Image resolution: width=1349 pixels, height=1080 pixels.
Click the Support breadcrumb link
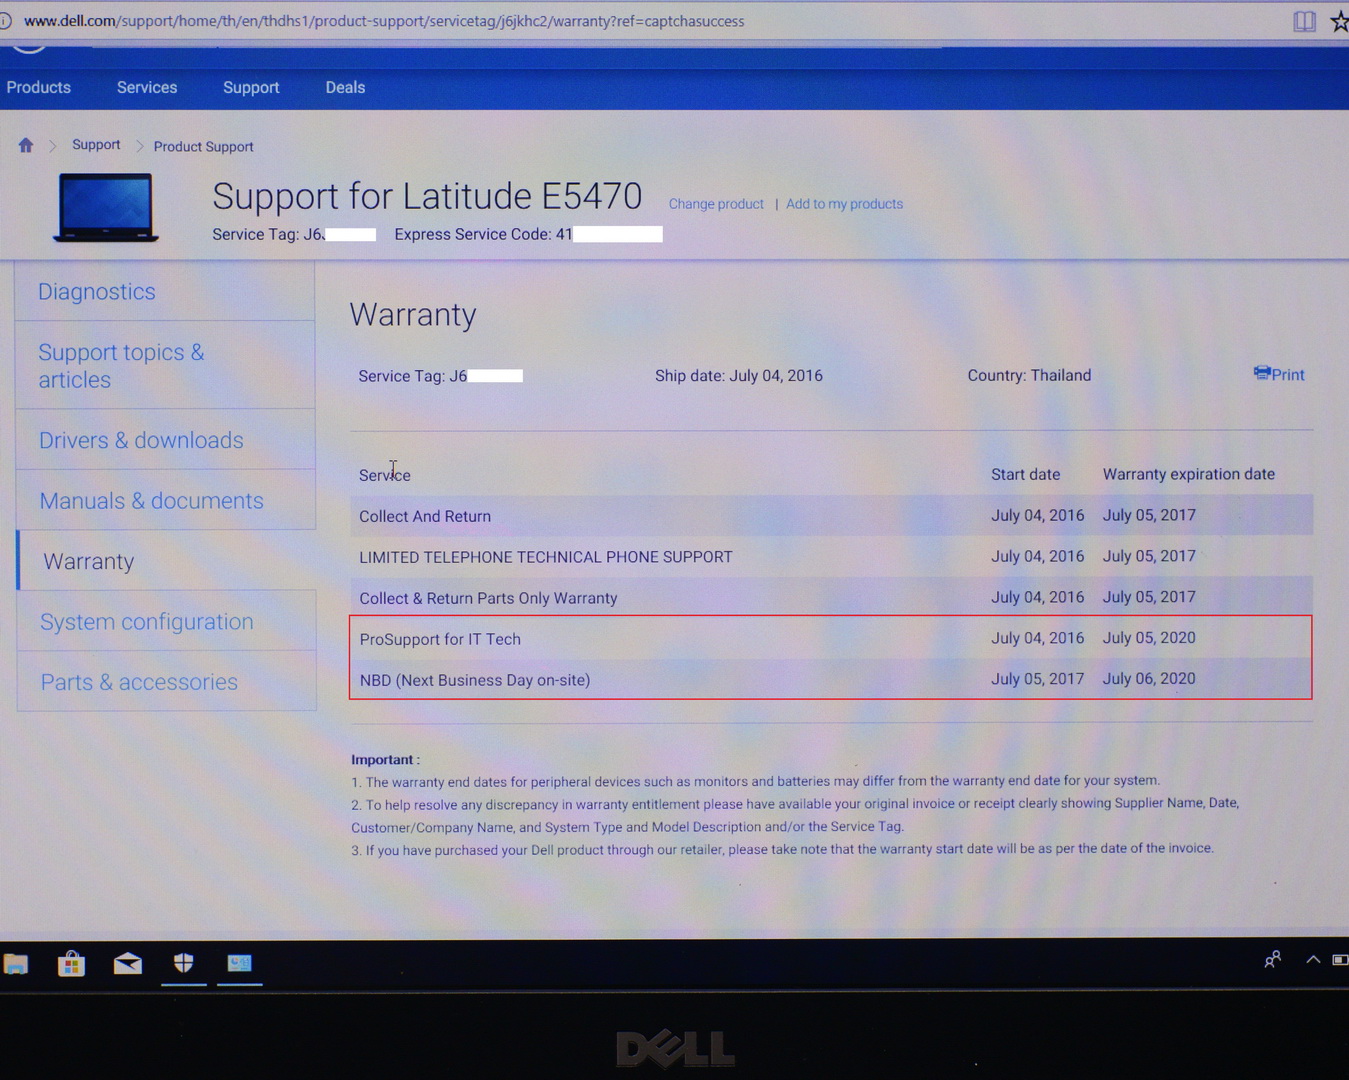click(x=96, y=145)
